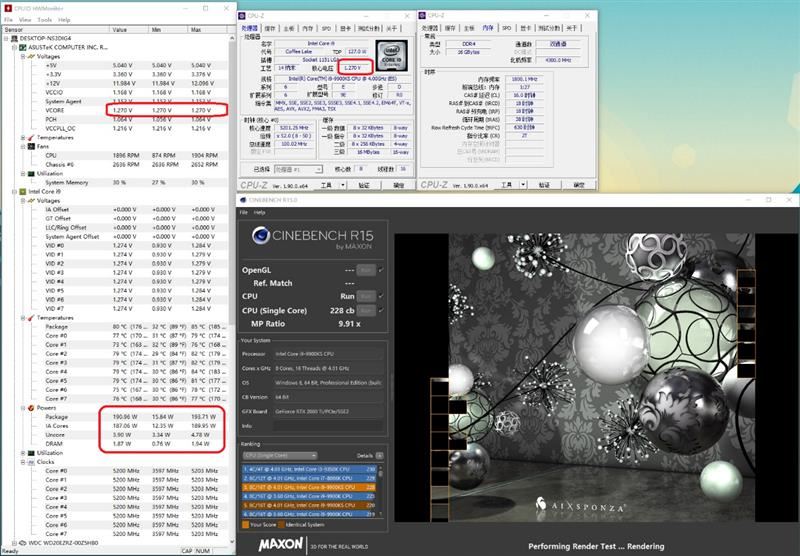The width and height of the screenshot is (800, 556).
Task: Click the MAXON logo at Cinebench bottom
Action: point(281,544)
